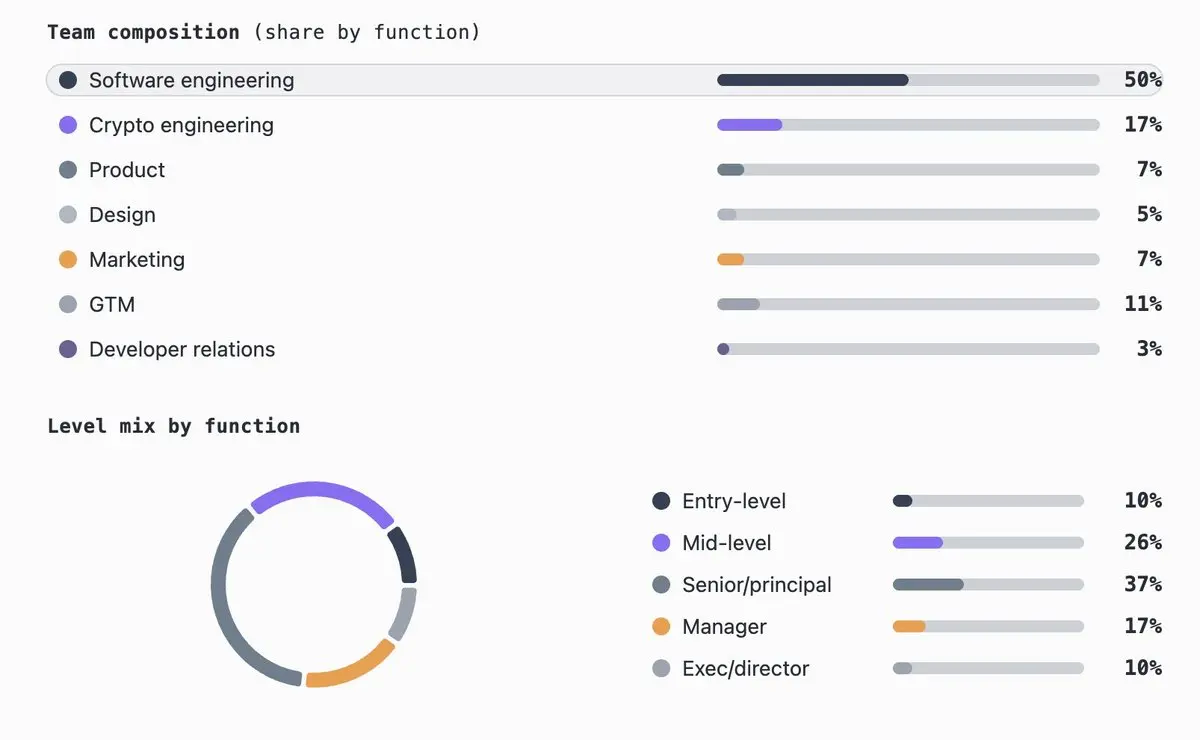This screenshot has height=740, width=1200.
Task: Click the Exec/director legend label
Action: tap(746, 669)
